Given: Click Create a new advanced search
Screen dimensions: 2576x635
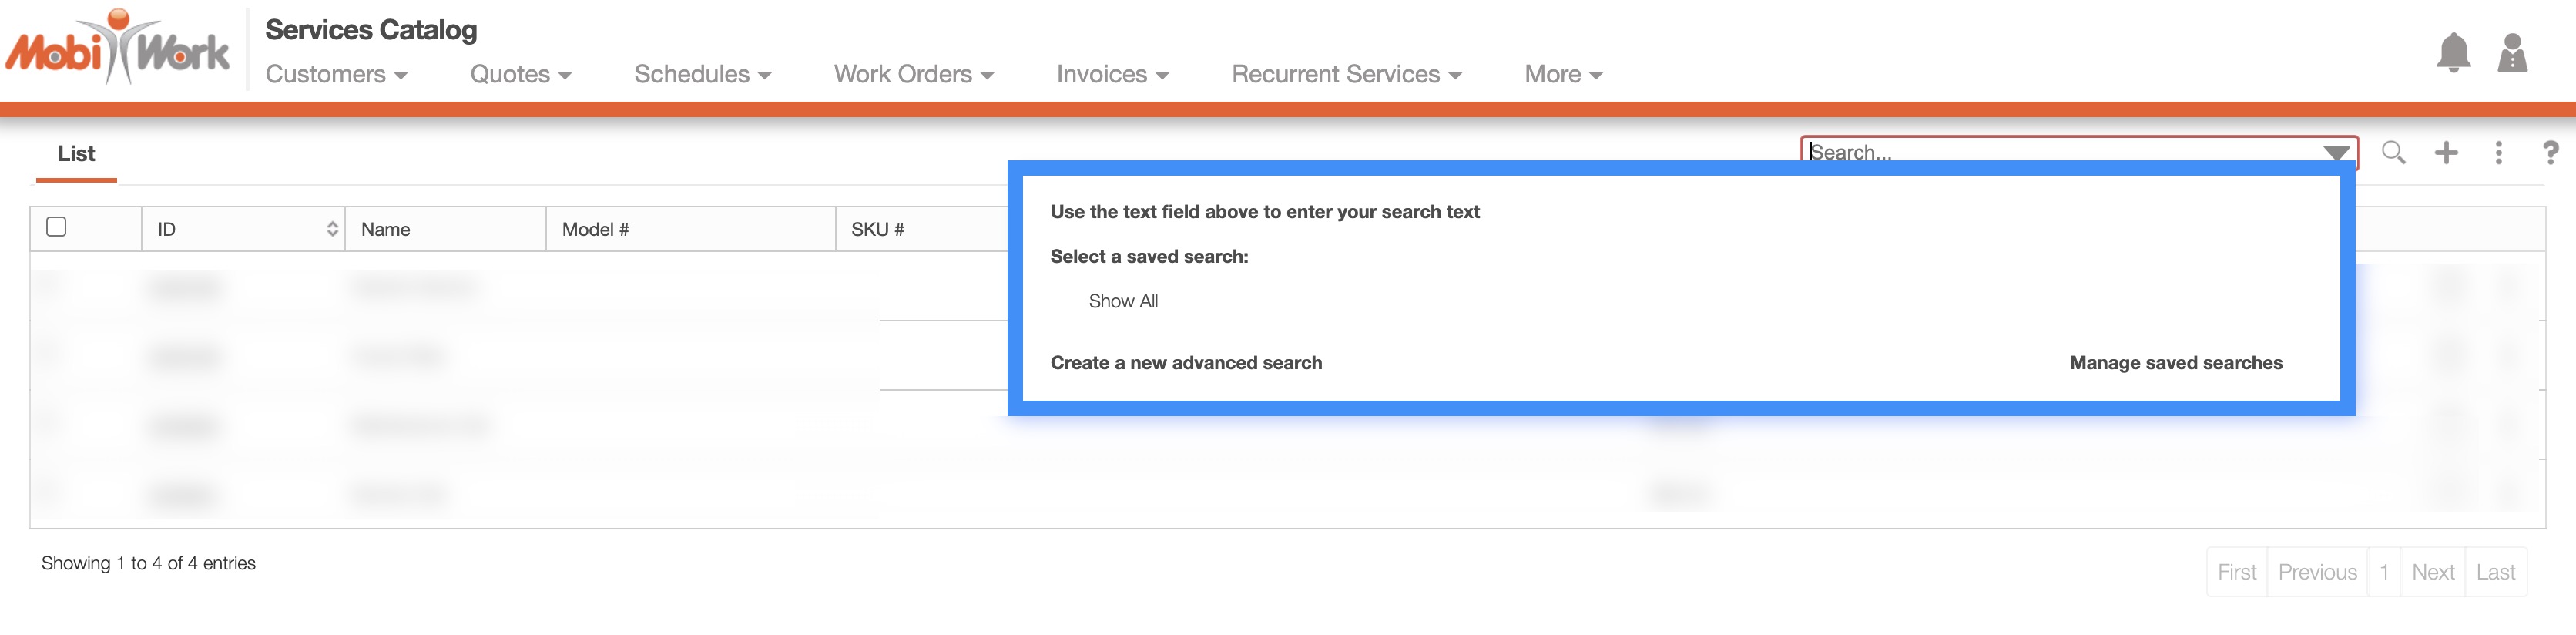Looking at the screenshot, I should point(1186,363).
